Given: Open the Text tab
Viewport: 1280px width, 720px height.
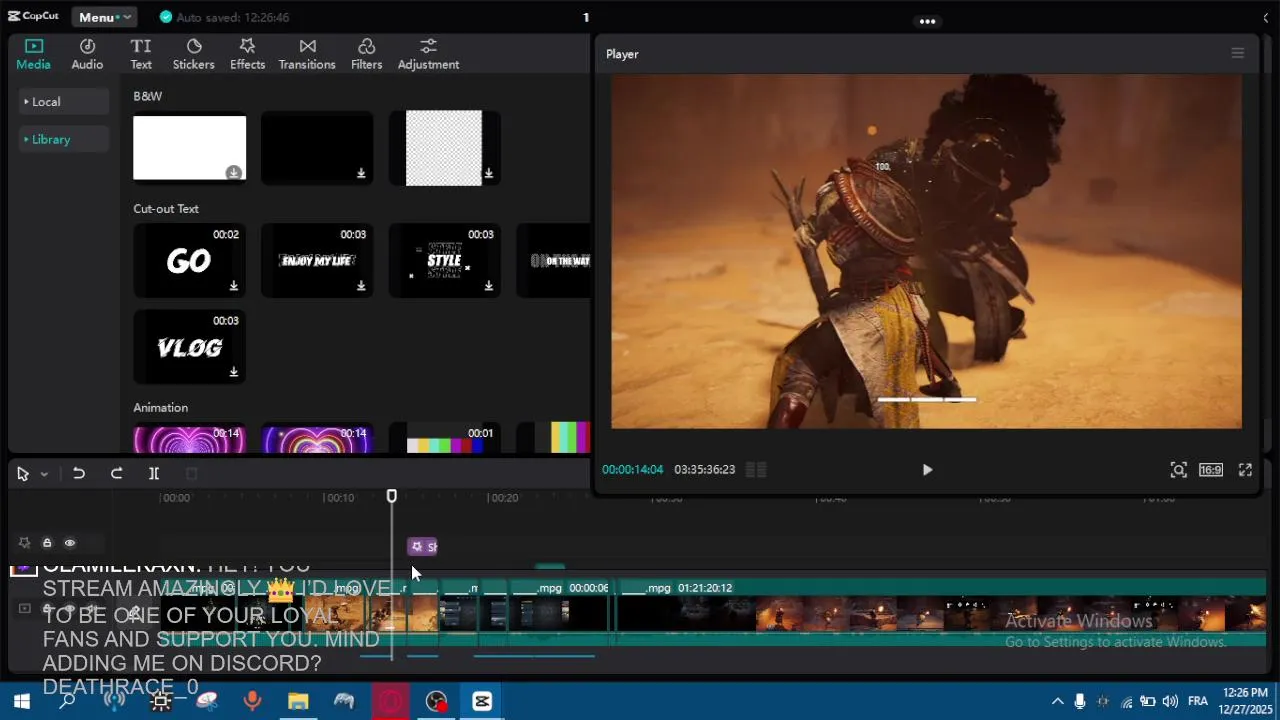Looking at the screenshot, I should (x=141, y=54).
